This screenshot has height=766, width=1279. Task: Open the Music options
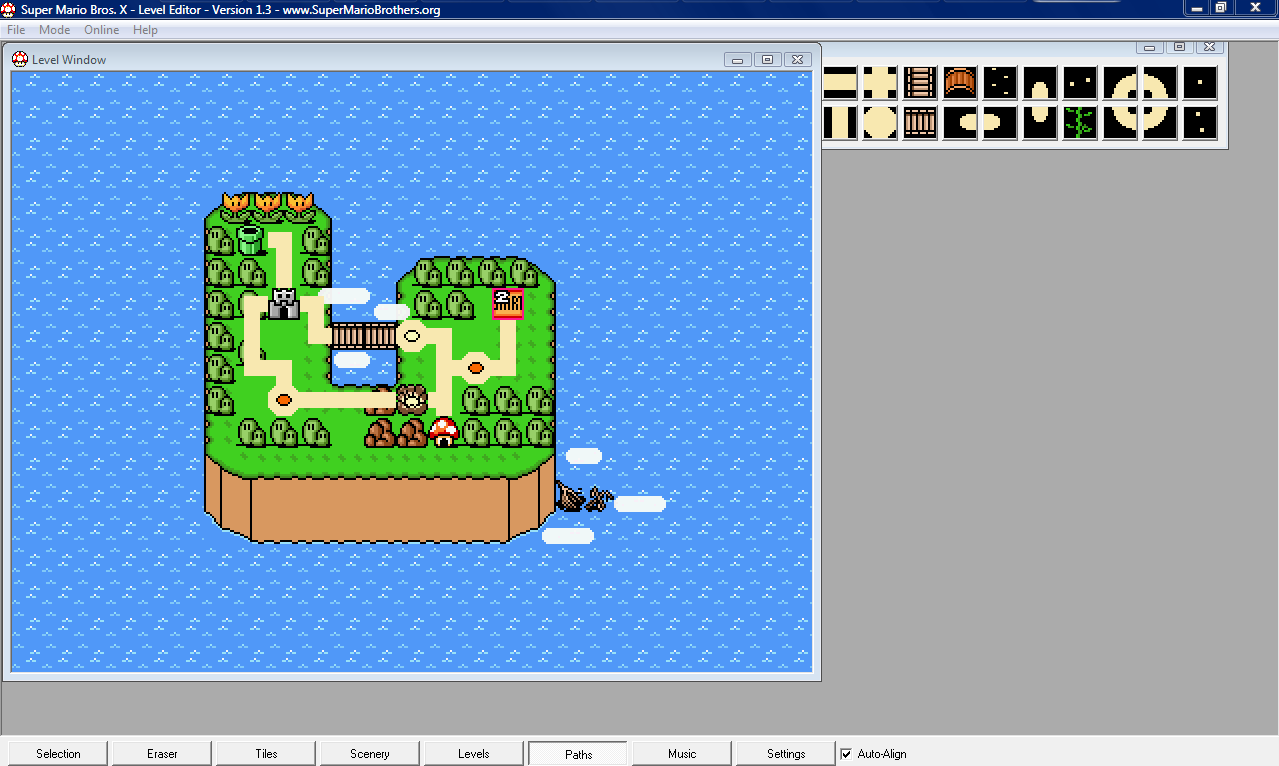coord(682,754)
